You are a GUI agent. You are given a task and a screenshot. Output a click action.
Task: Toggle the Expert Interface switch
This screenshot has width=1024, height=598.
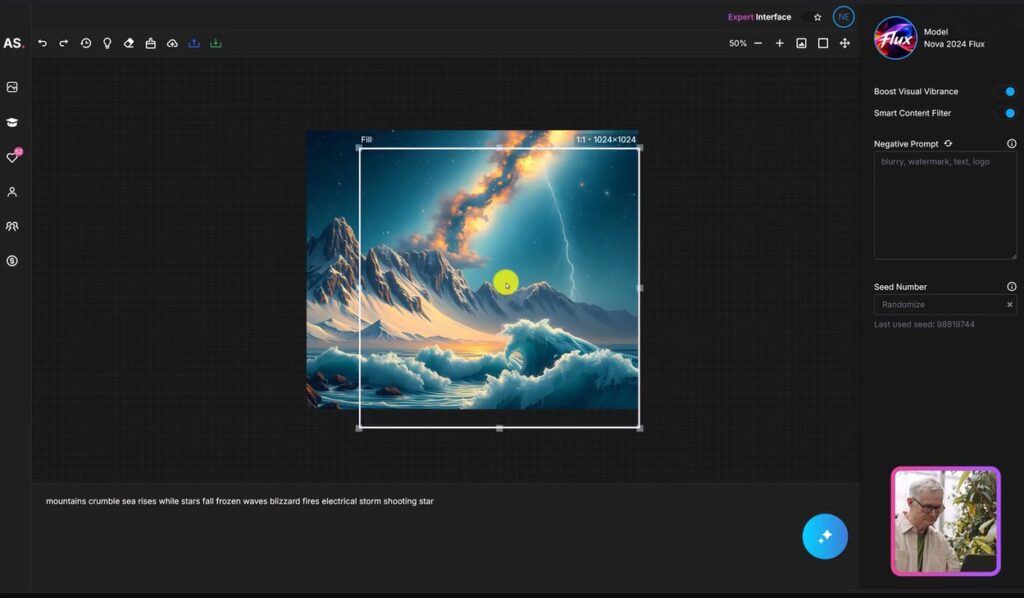tap(806, 17)
